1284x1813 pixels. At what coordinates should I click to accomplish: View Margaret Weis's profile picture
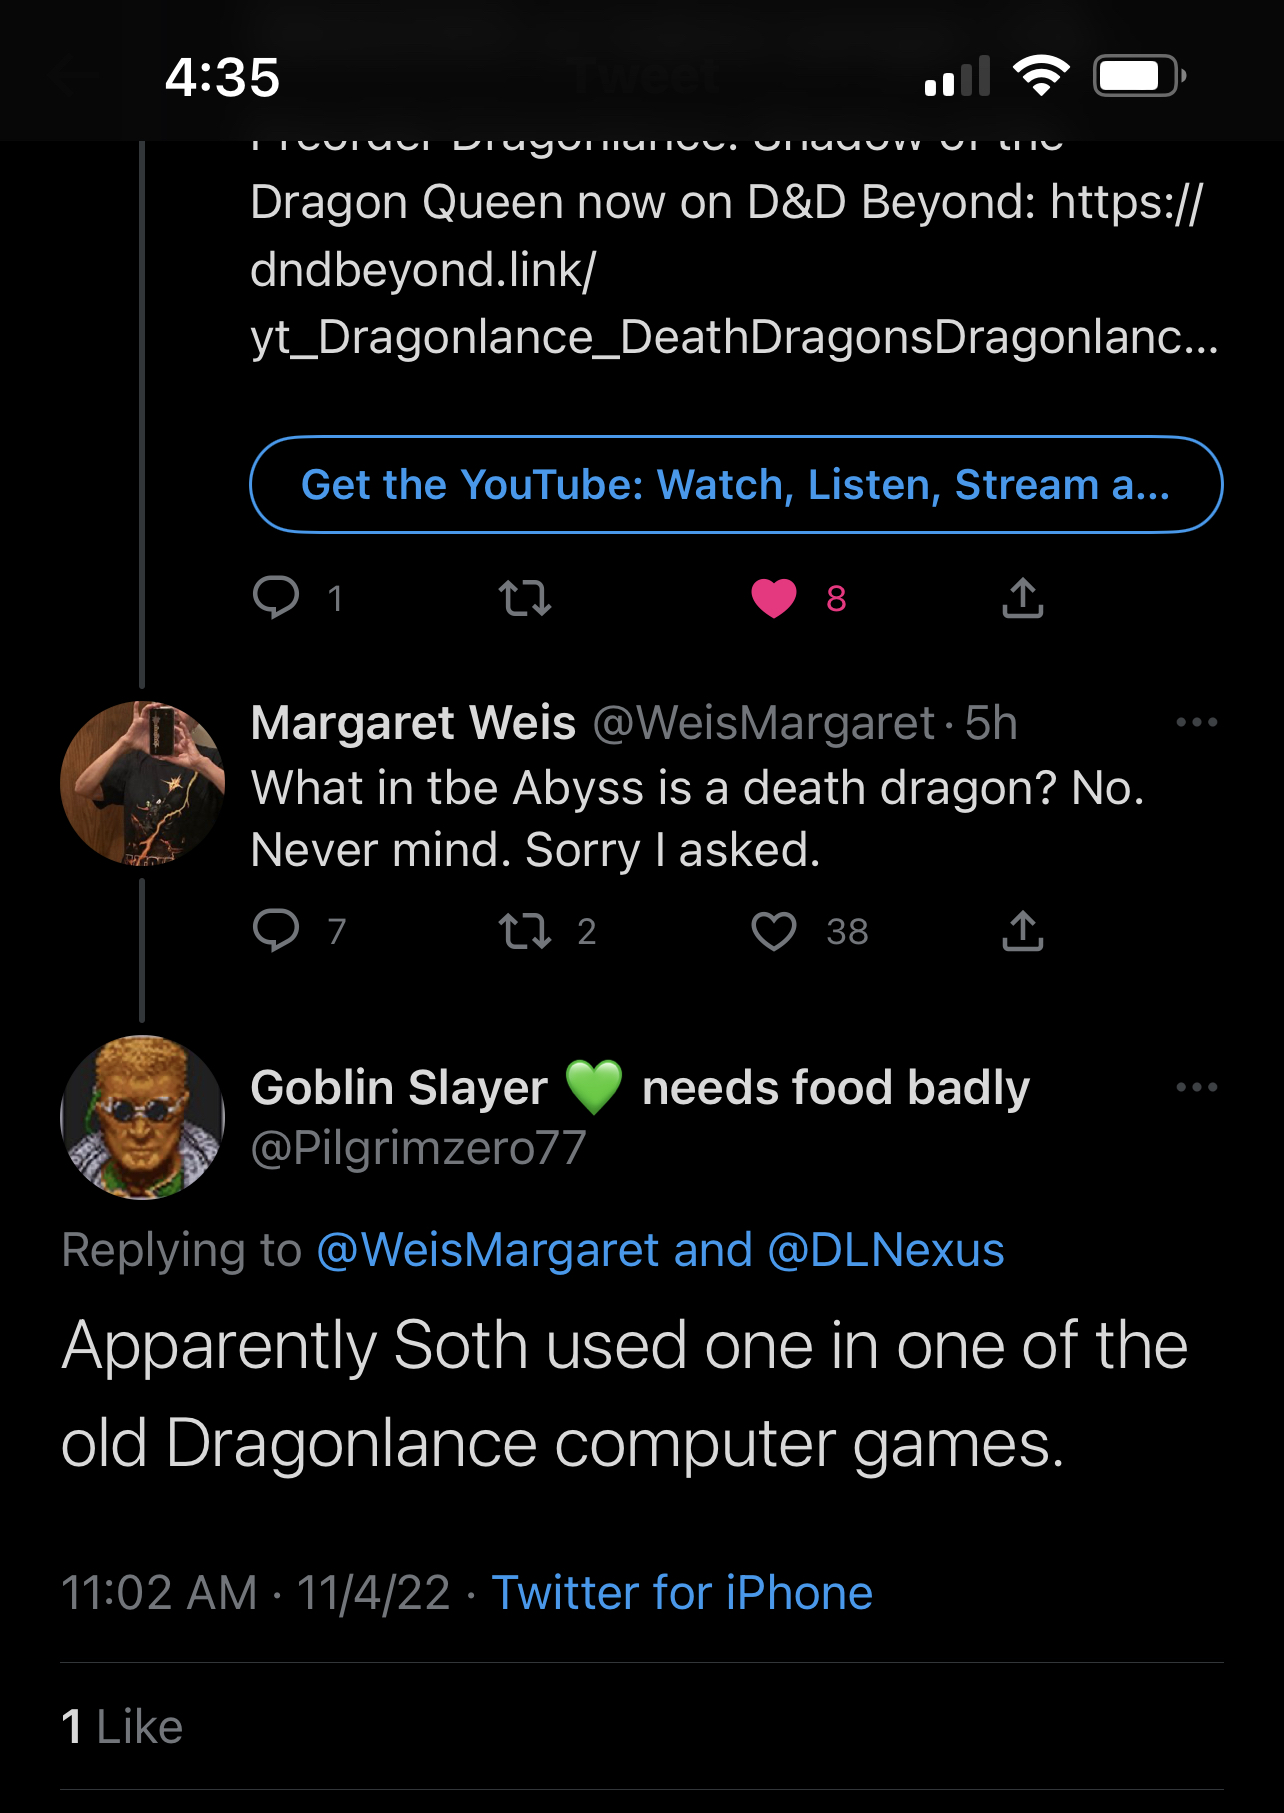tap(142, 783)
